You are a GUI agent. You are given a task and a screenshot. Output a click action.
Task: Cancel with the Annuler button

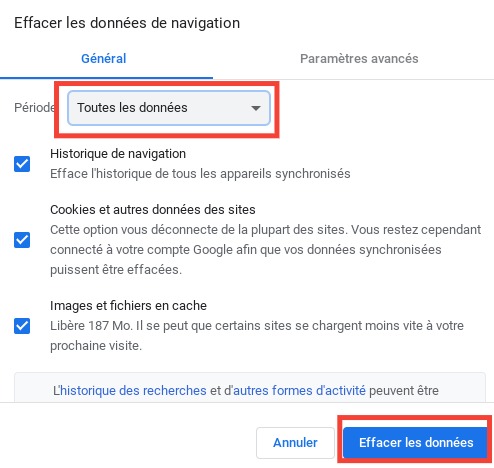(295, 443)
